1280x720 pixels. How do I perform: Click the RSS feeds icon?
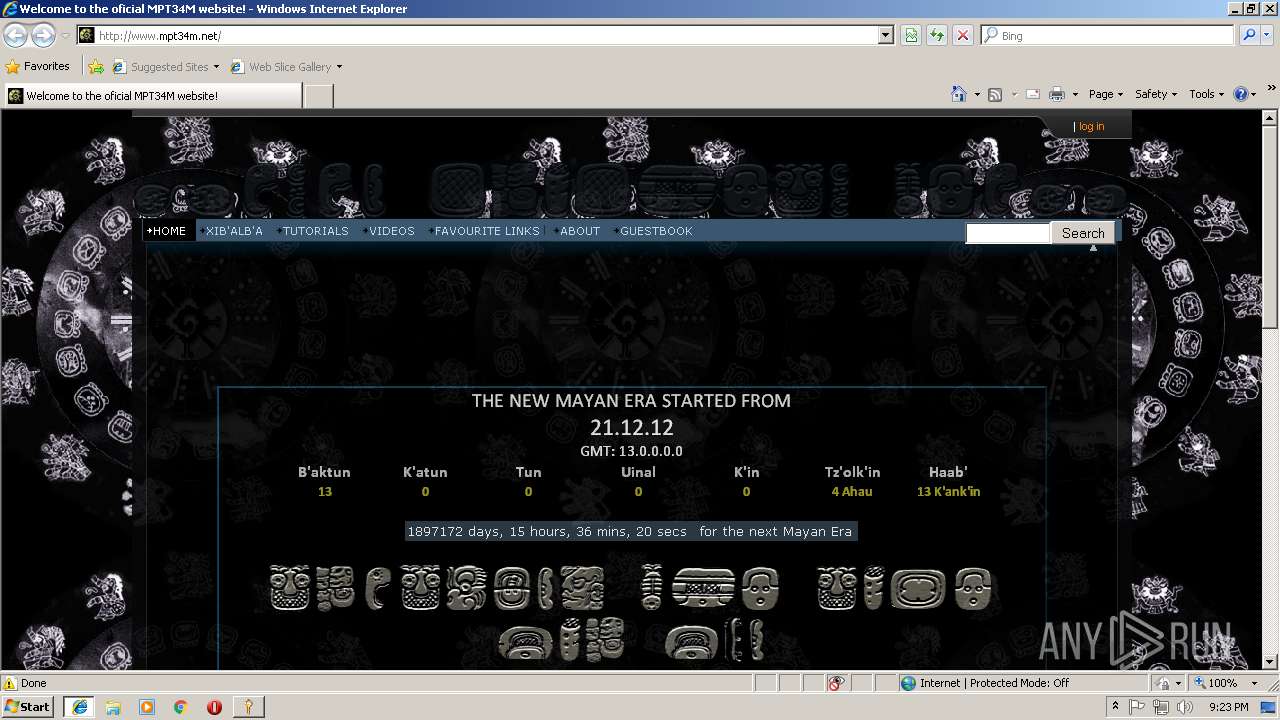pyautogui.click(x=995, y=94)
